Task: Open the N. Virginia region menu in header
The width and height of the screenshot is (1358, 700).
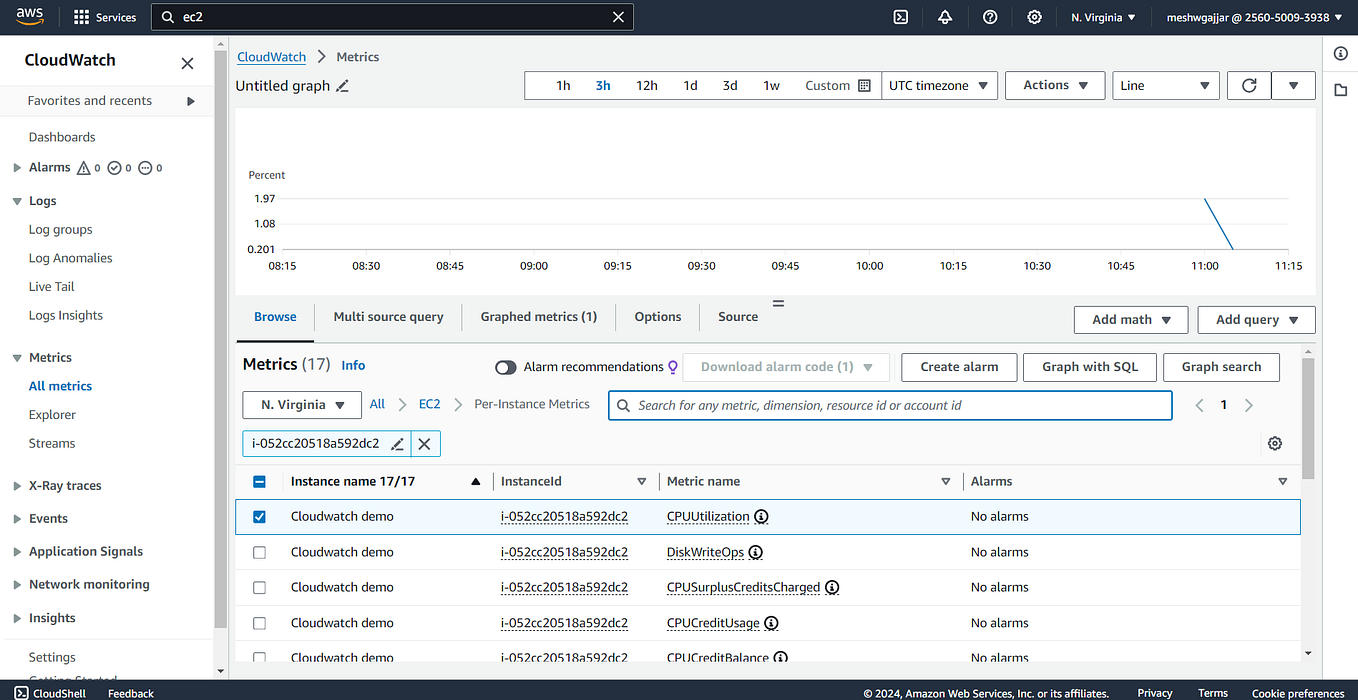Action: coord(1103,17)
